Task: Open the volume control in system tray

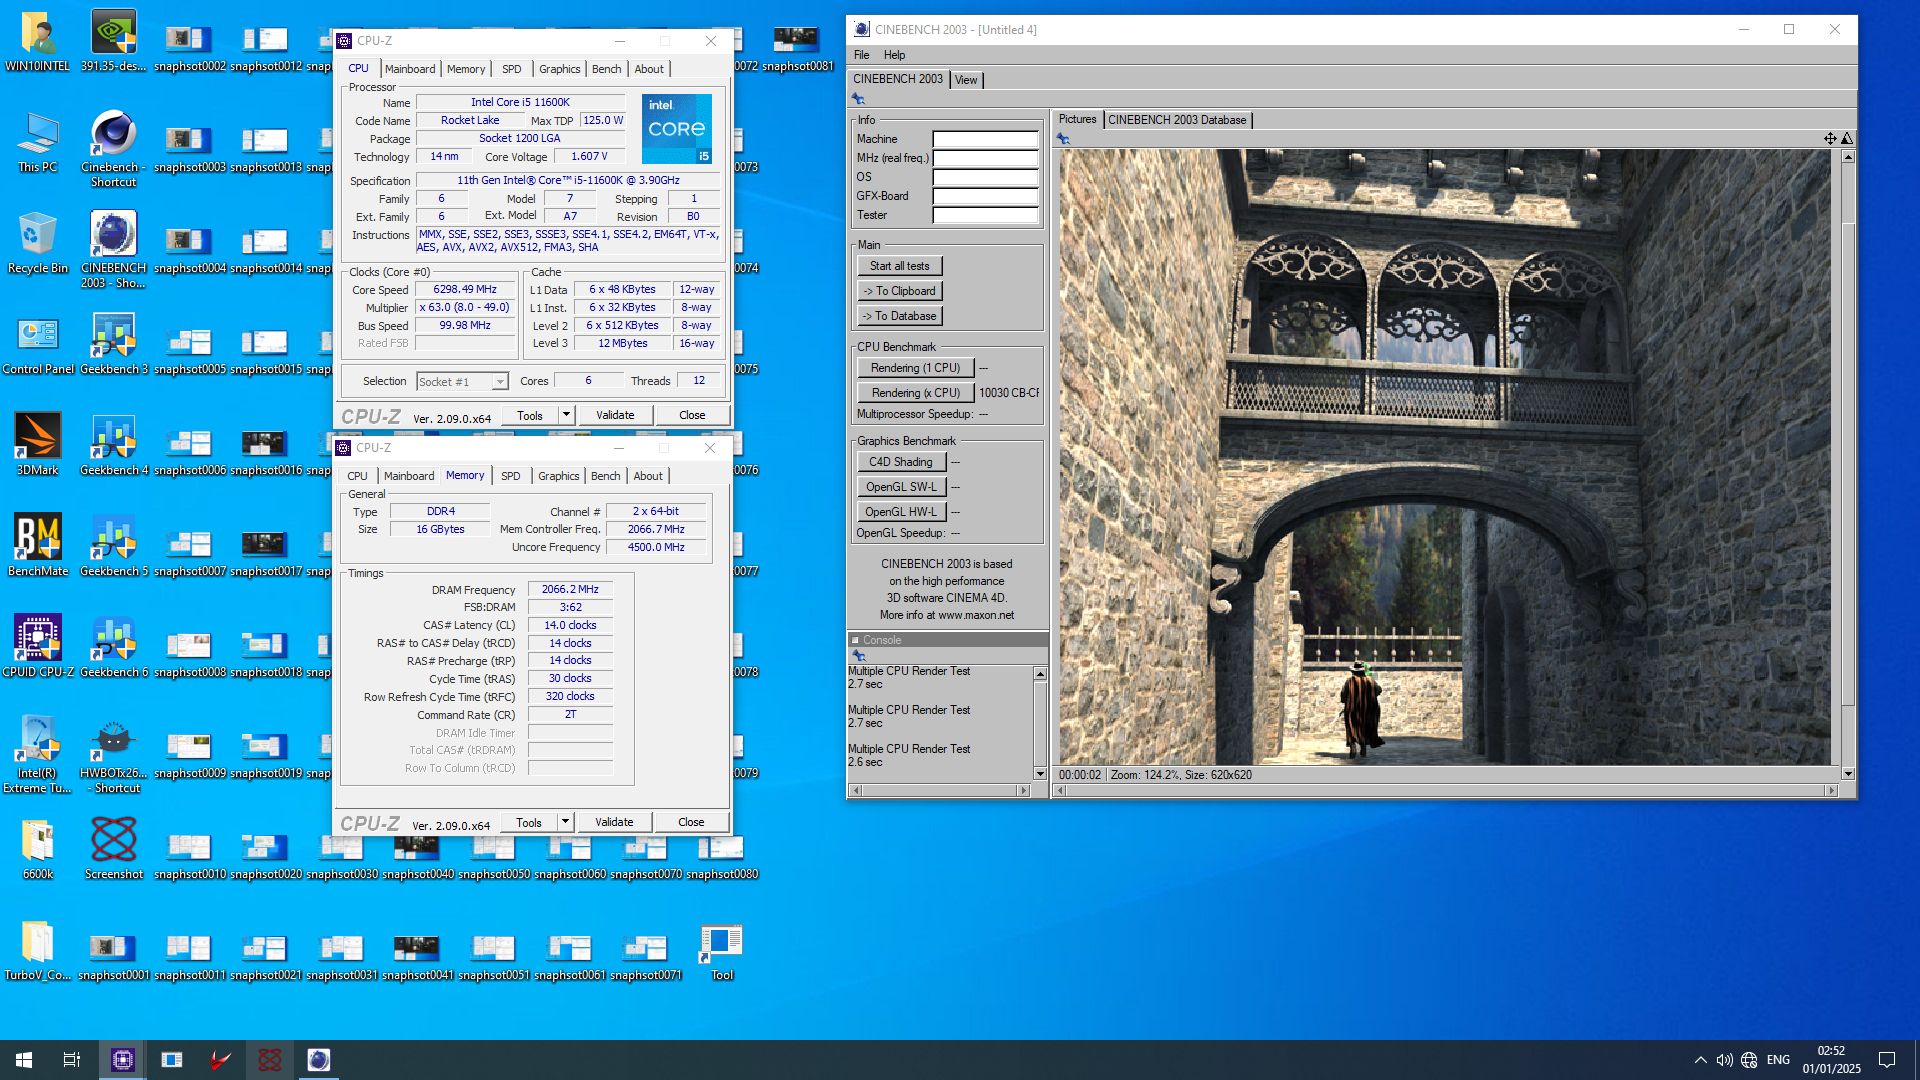Action: pyautogui.click(x=1724, y=1060)
